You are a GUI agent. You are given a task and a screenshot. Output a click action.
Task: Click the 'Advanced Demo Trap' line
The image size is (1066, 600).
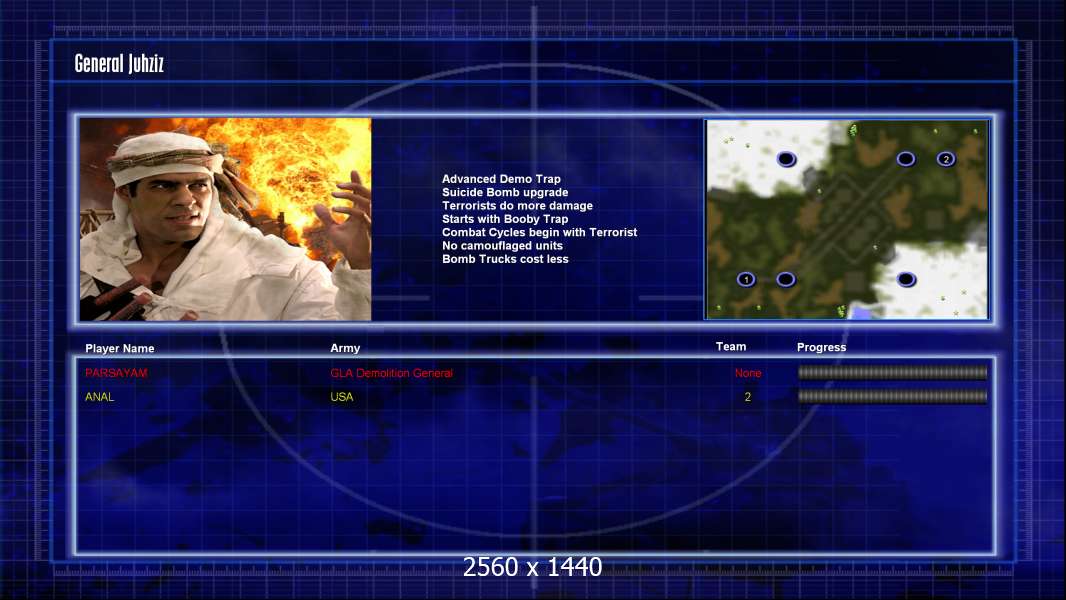[x=501, y=179]
